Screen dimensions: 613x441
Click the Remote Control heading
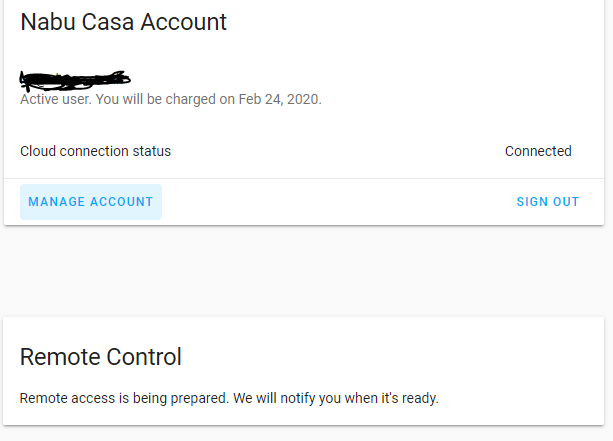pos(101,356)
